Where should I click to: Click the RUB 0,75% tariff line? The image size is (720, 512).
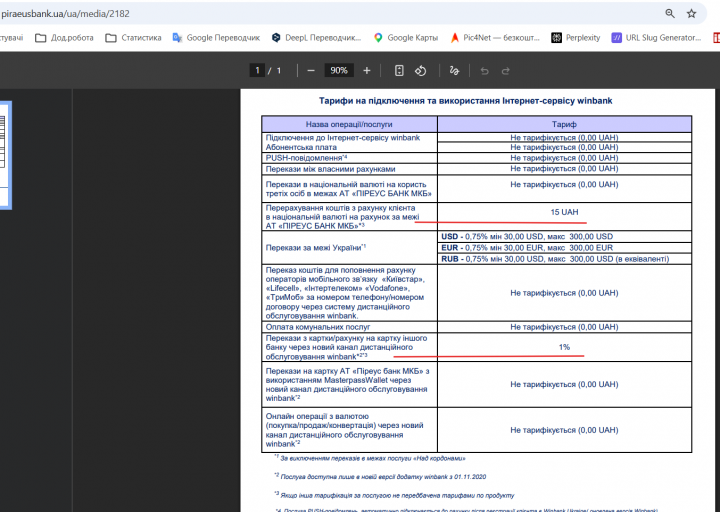(555, 259)
